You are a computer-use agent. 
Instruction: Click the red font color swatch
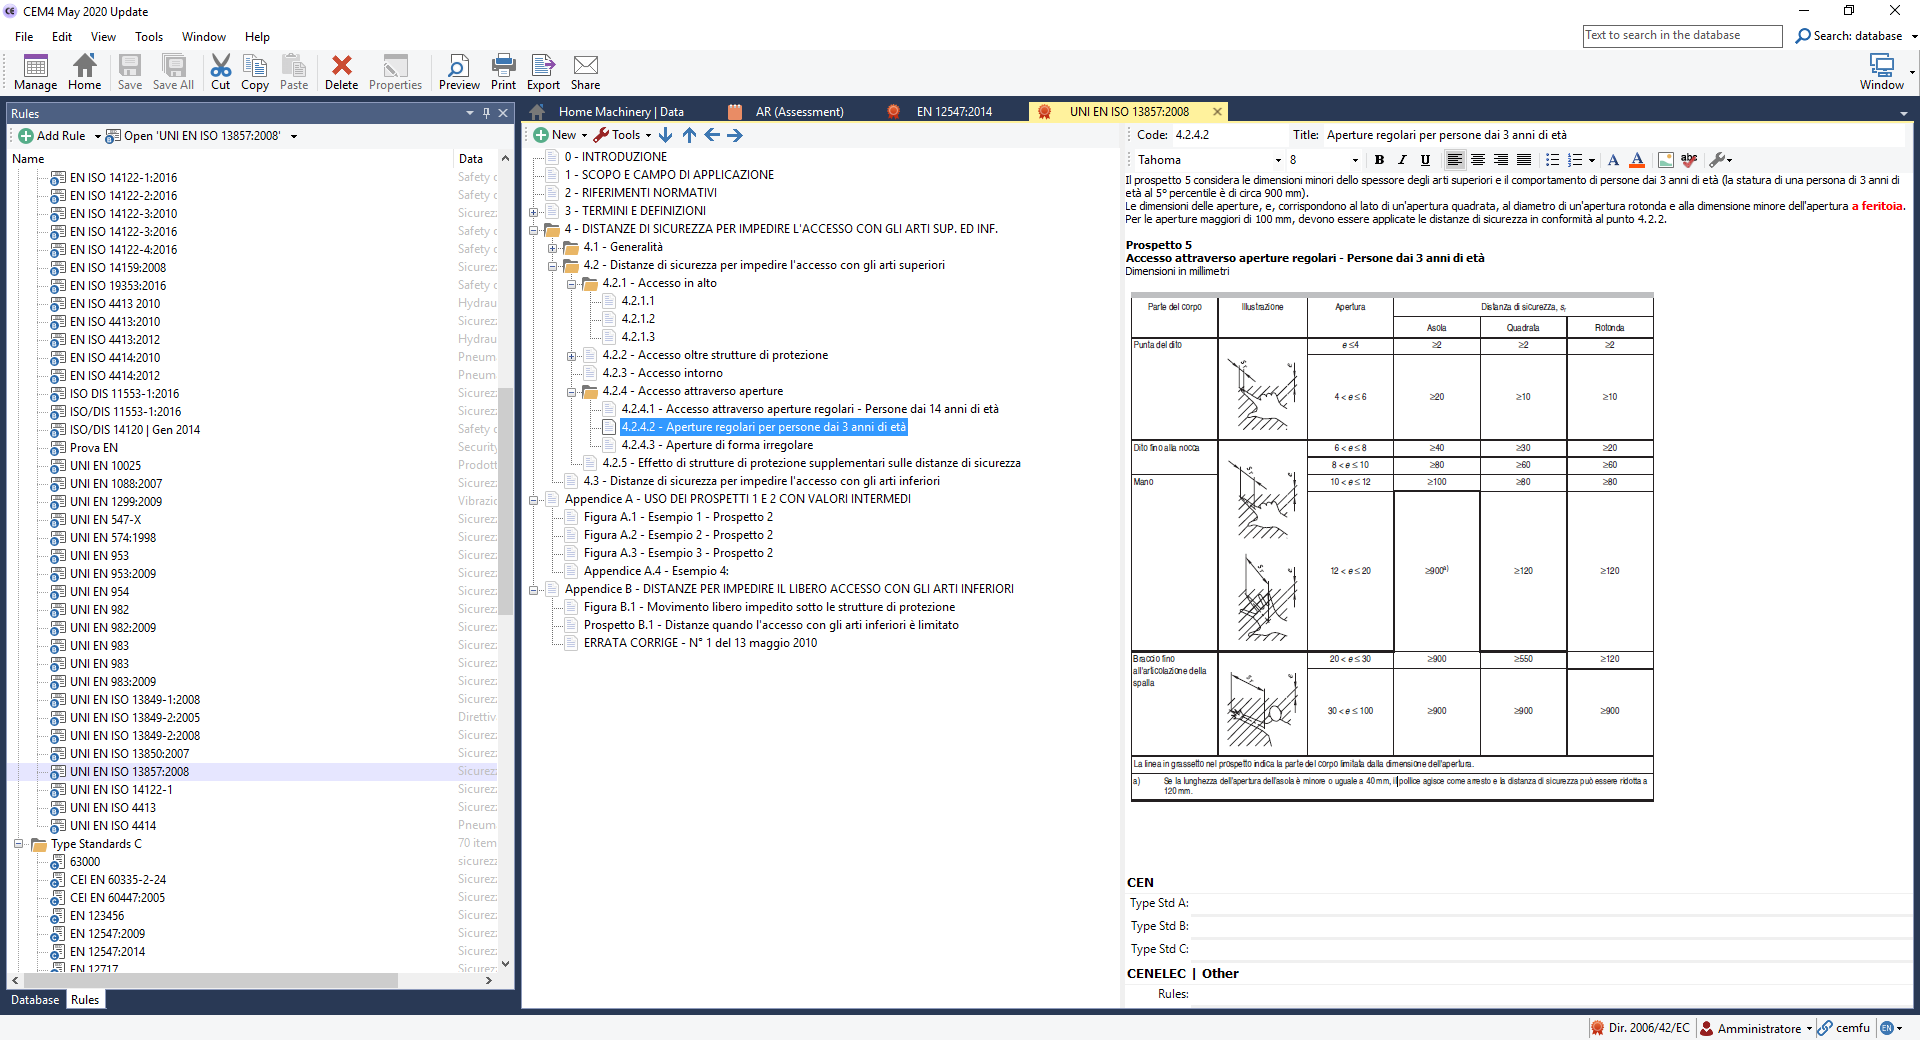coord(1637,160)
